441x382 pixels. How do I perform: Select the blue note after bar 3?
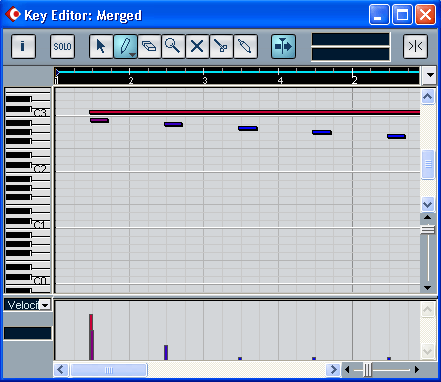coord(248,128)
